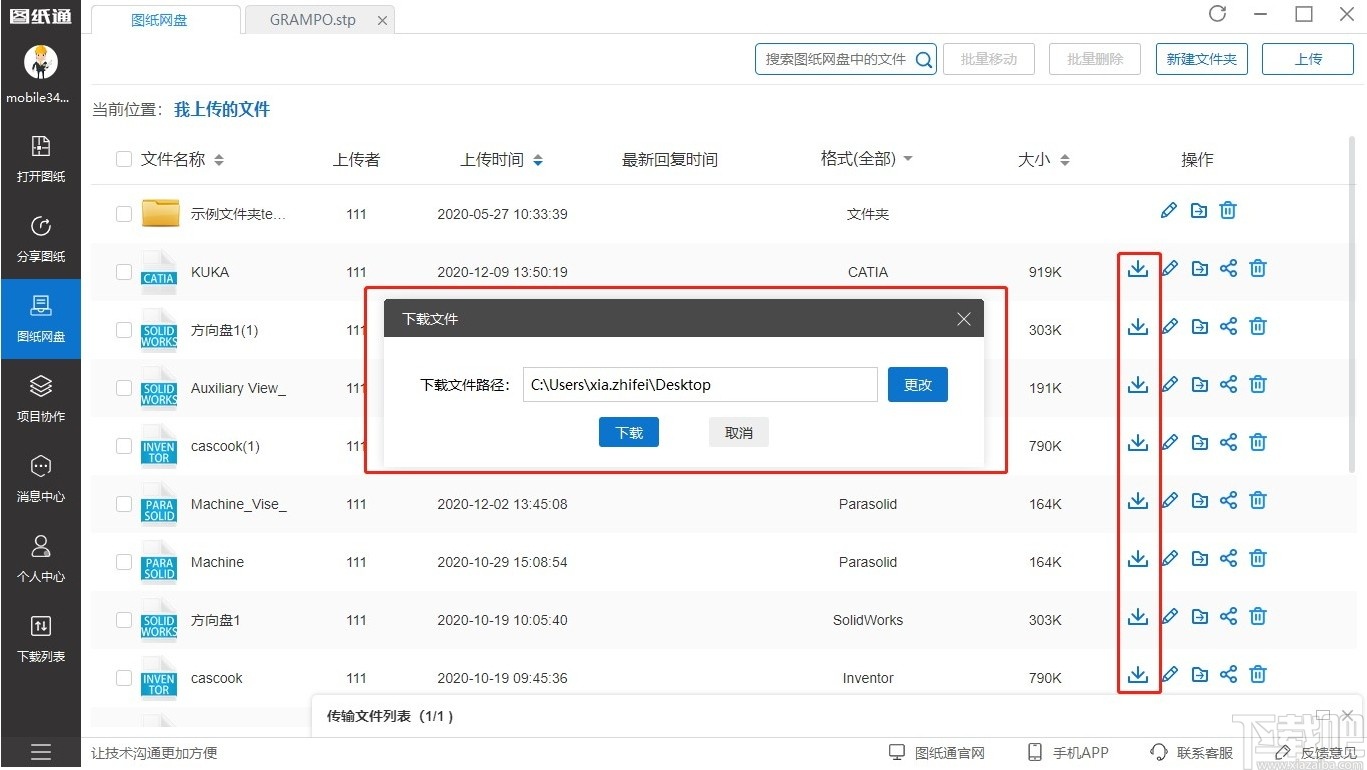Check the checkbox next to KUKA
Image resolution: width=1367 pixels, height=770 pixels.
pos(123,271)
